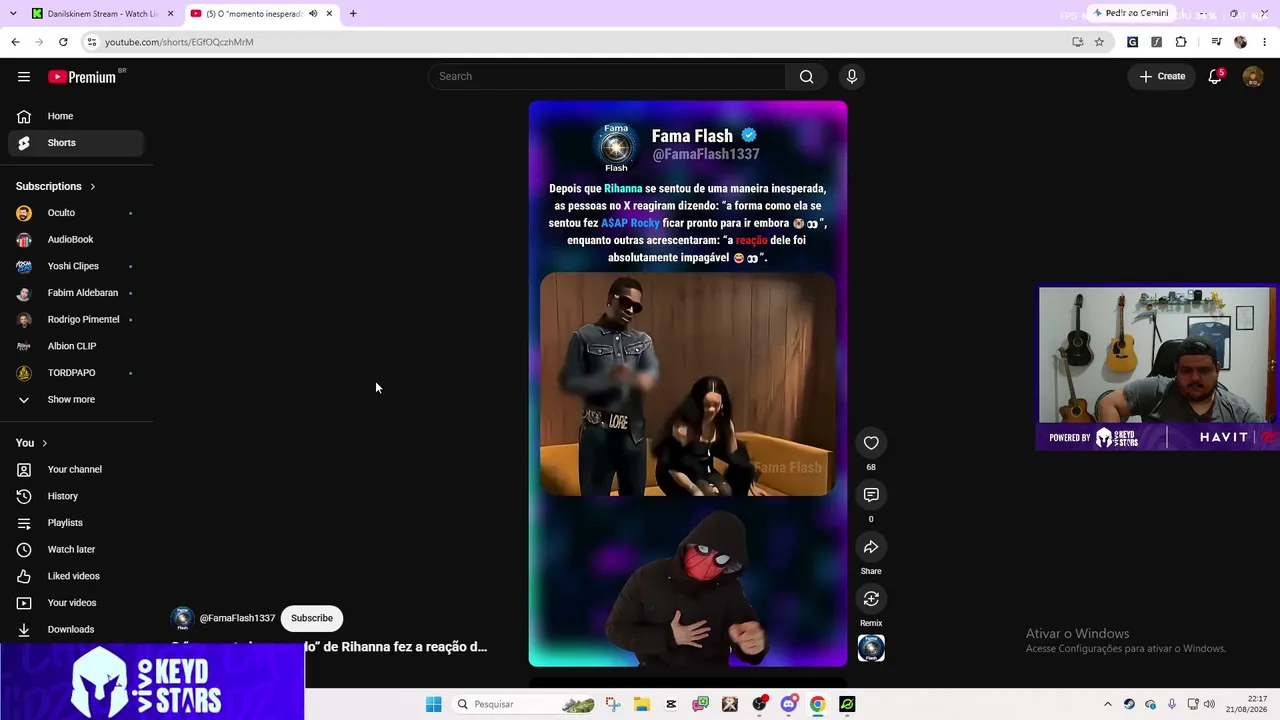Click the Create button
Image resolution: width=1280 pixels, height=720 pixels.
click(x=1162, y=76)
